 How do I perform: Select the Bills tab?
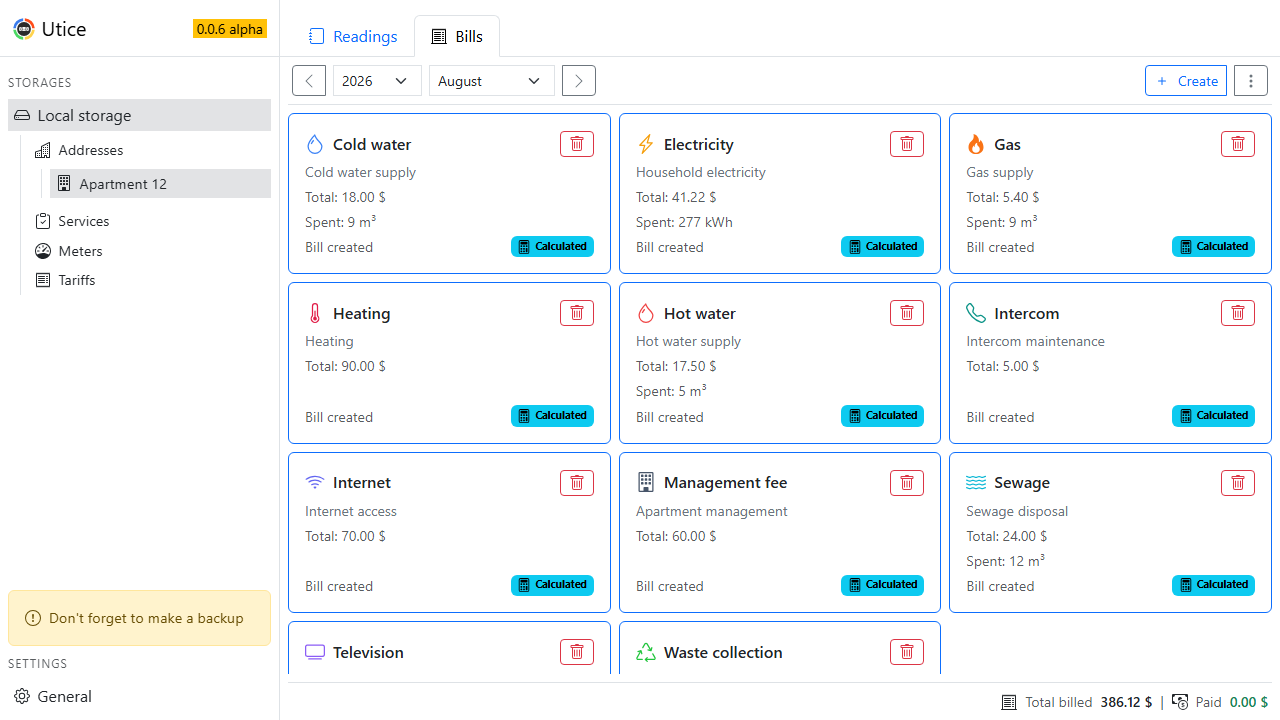click(457, 37)
